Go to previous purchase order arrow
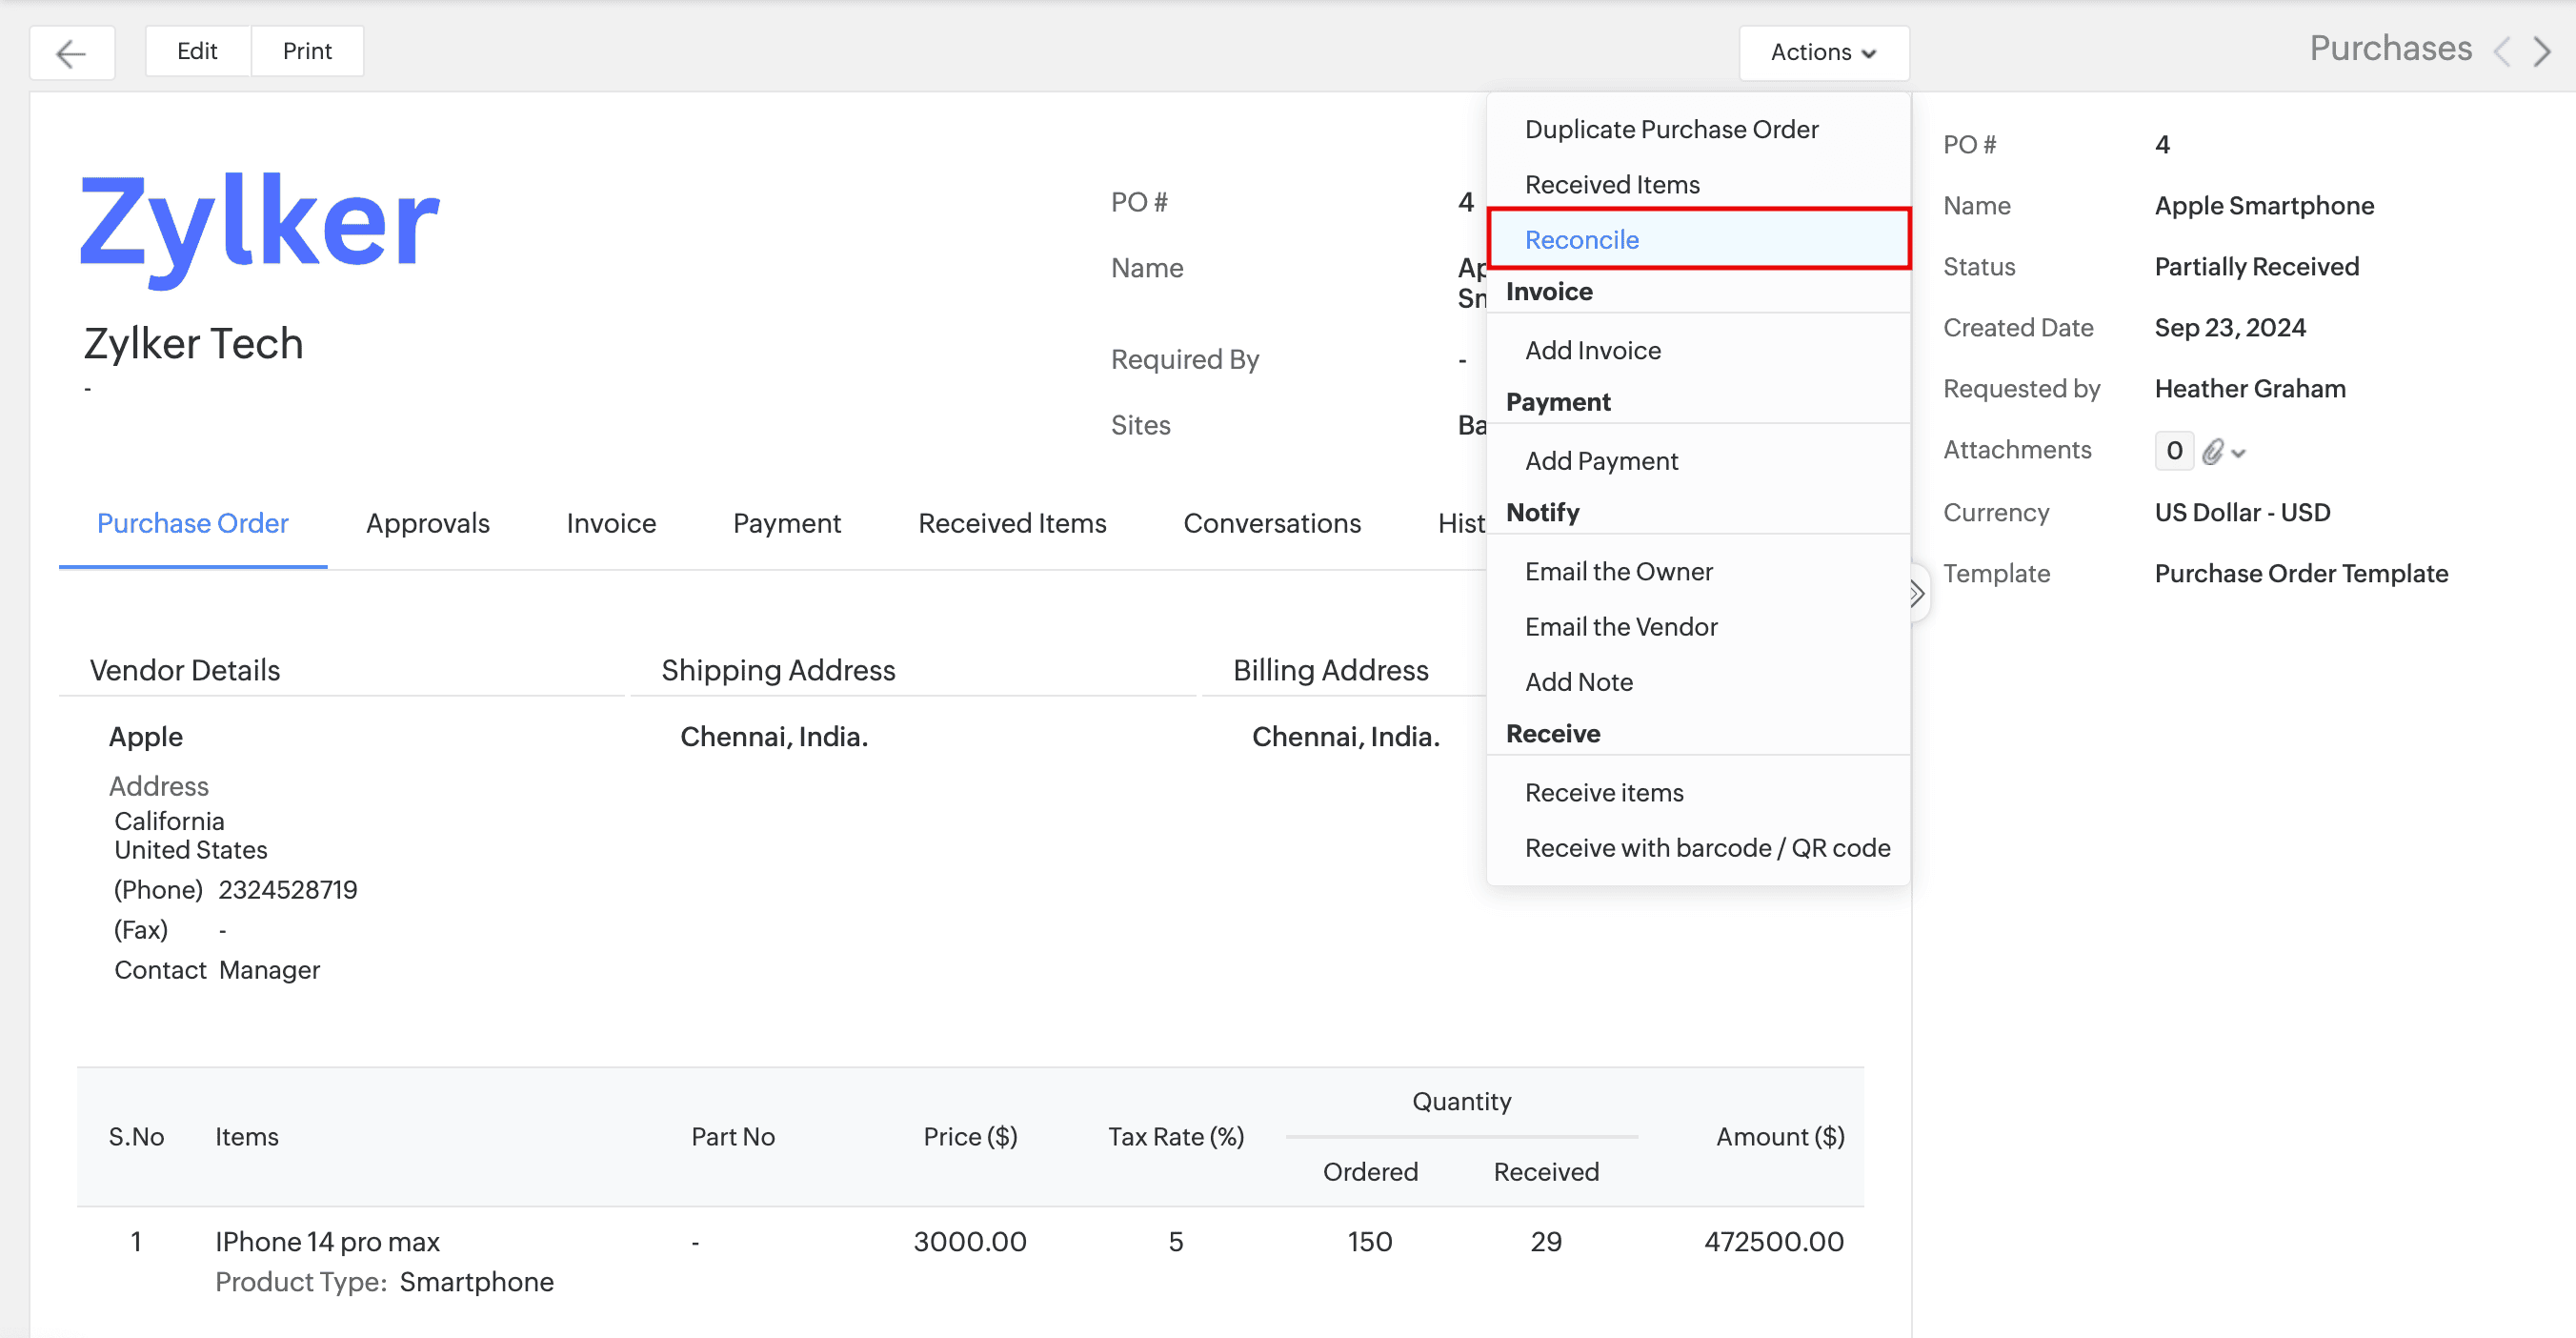The width and height of the screenshot is (2576, 1338). 2502,52
